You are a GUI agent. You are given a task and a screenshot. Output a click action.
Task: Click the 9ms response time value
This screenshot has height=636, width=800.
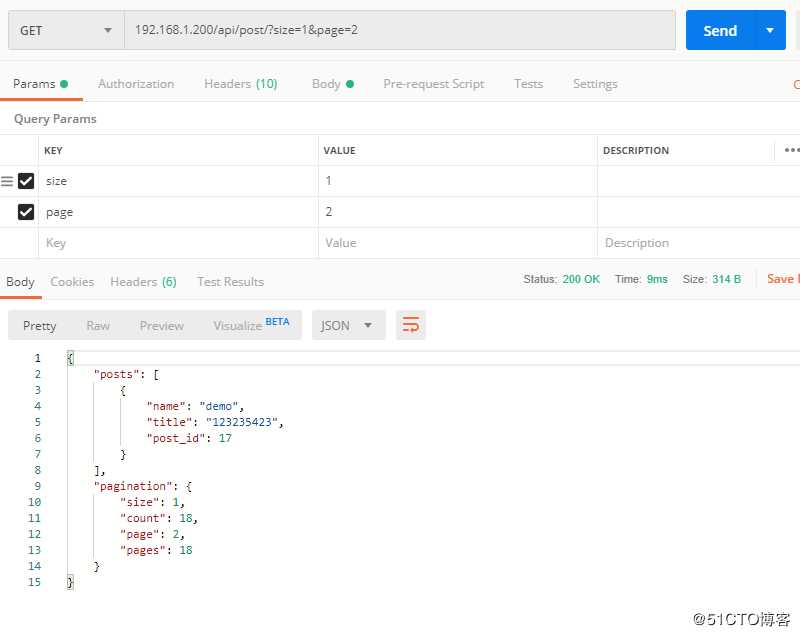[657, 279]
